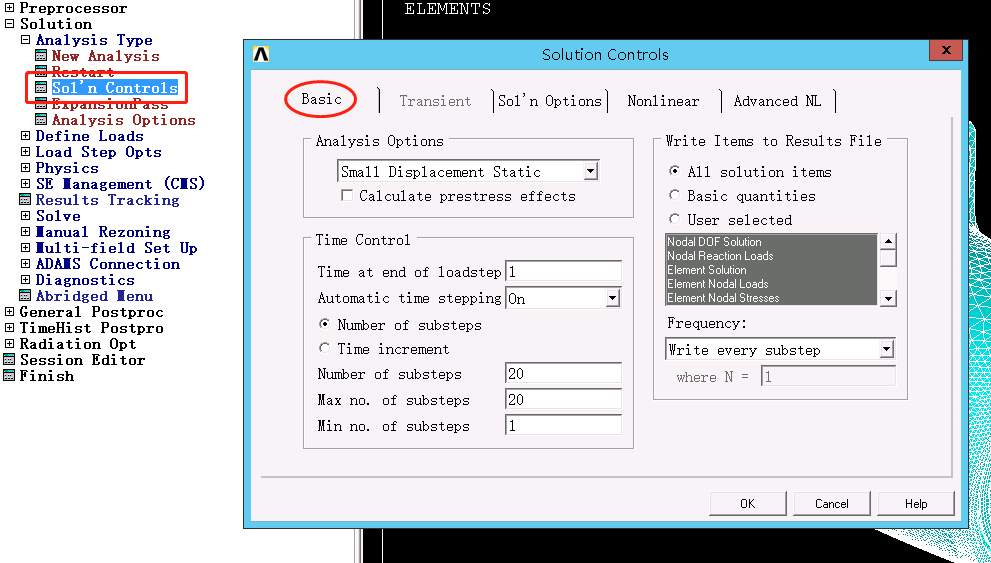Click the ANSYS logo in dialog title bar
The width and height of the screenshot is (991, 563).
[x=261, y=54]
